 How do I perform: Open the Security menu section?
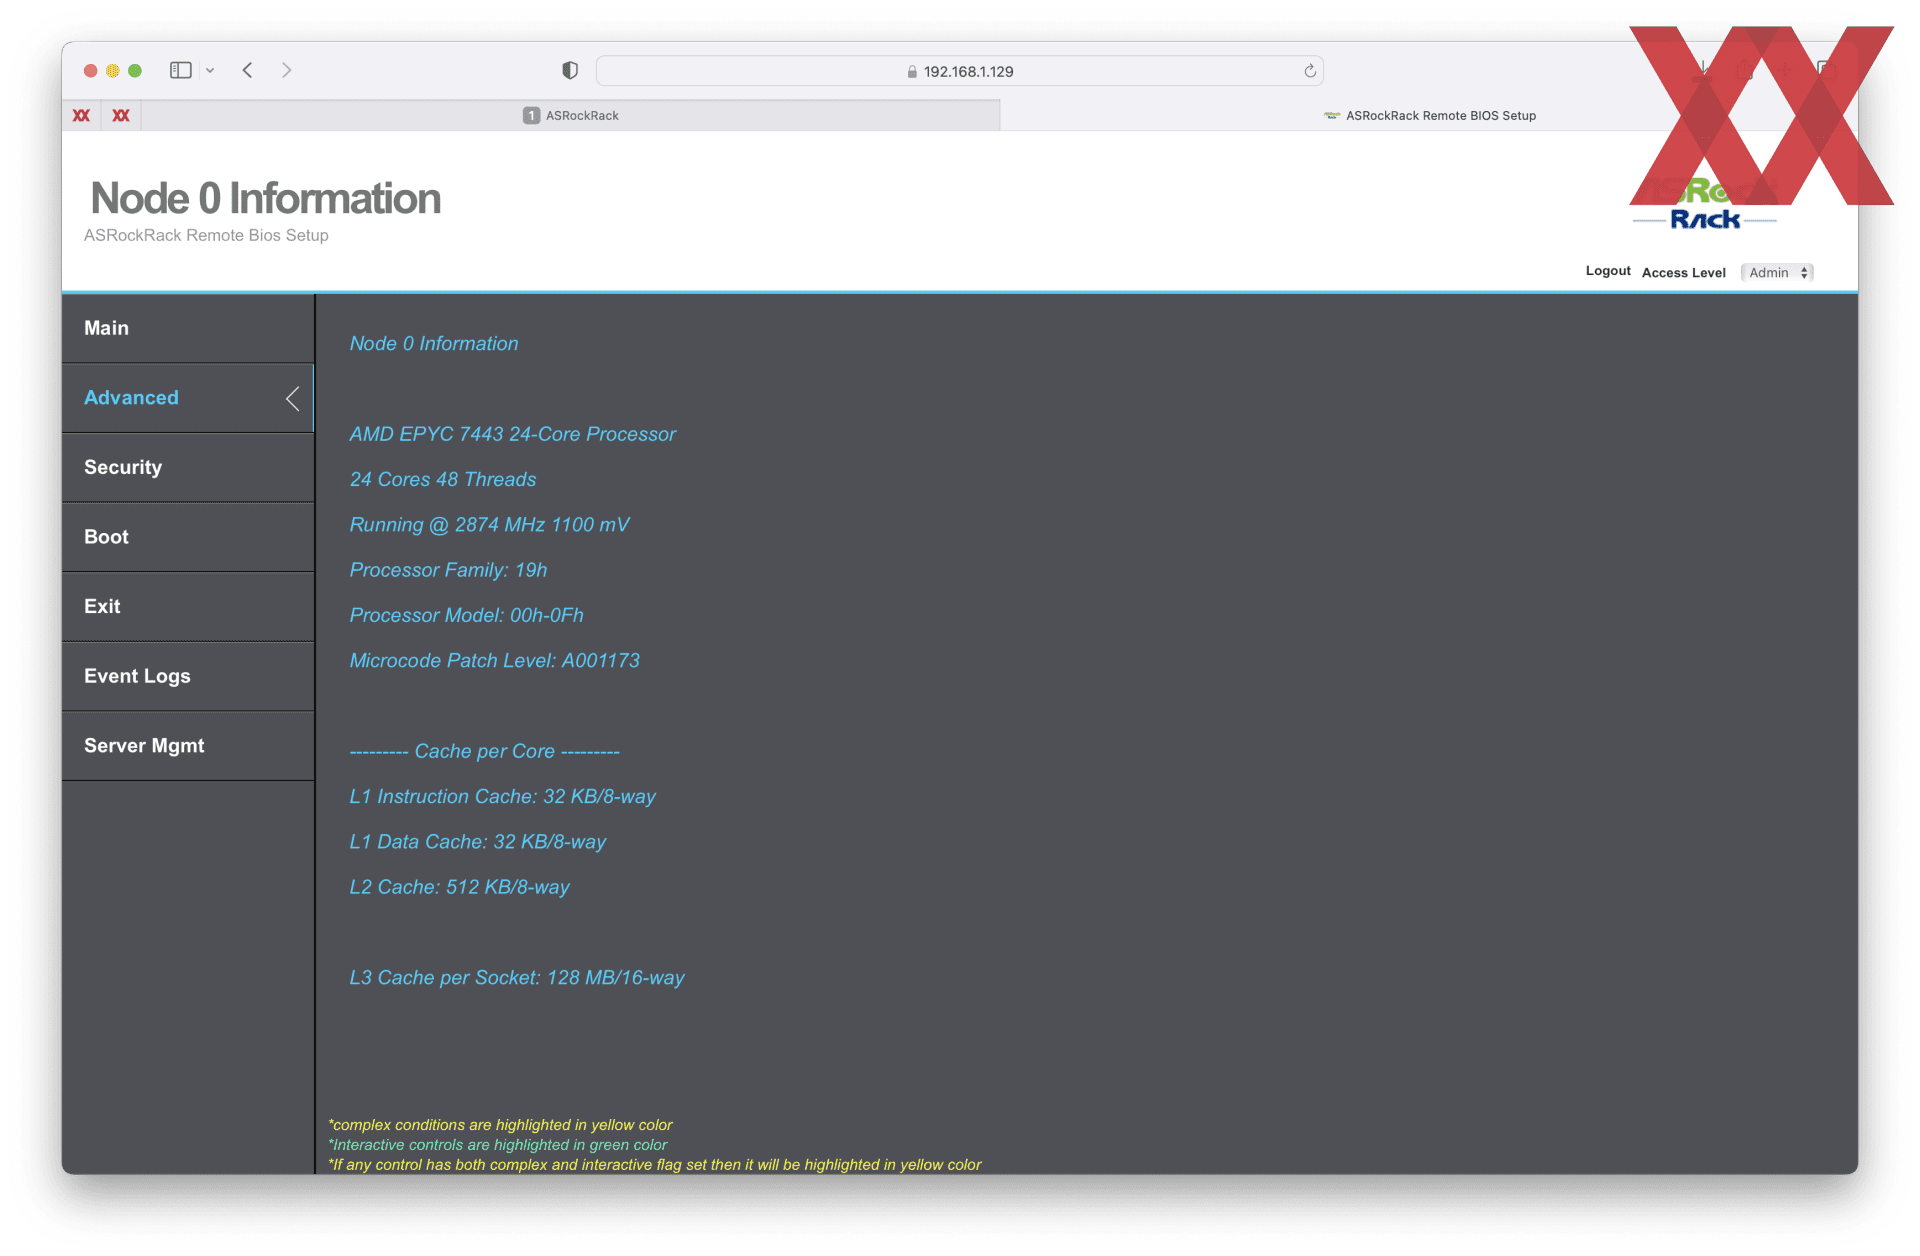123,467
